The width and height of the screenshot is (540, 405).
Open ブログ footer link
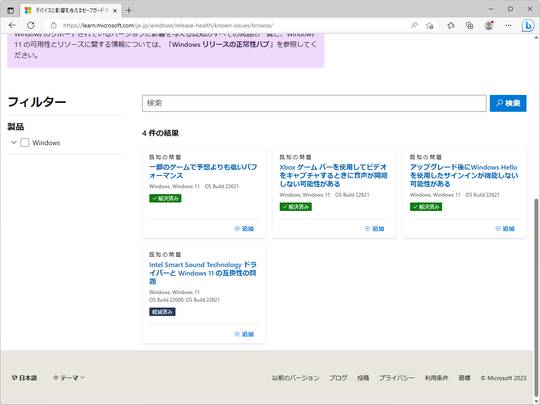[338, 378]
